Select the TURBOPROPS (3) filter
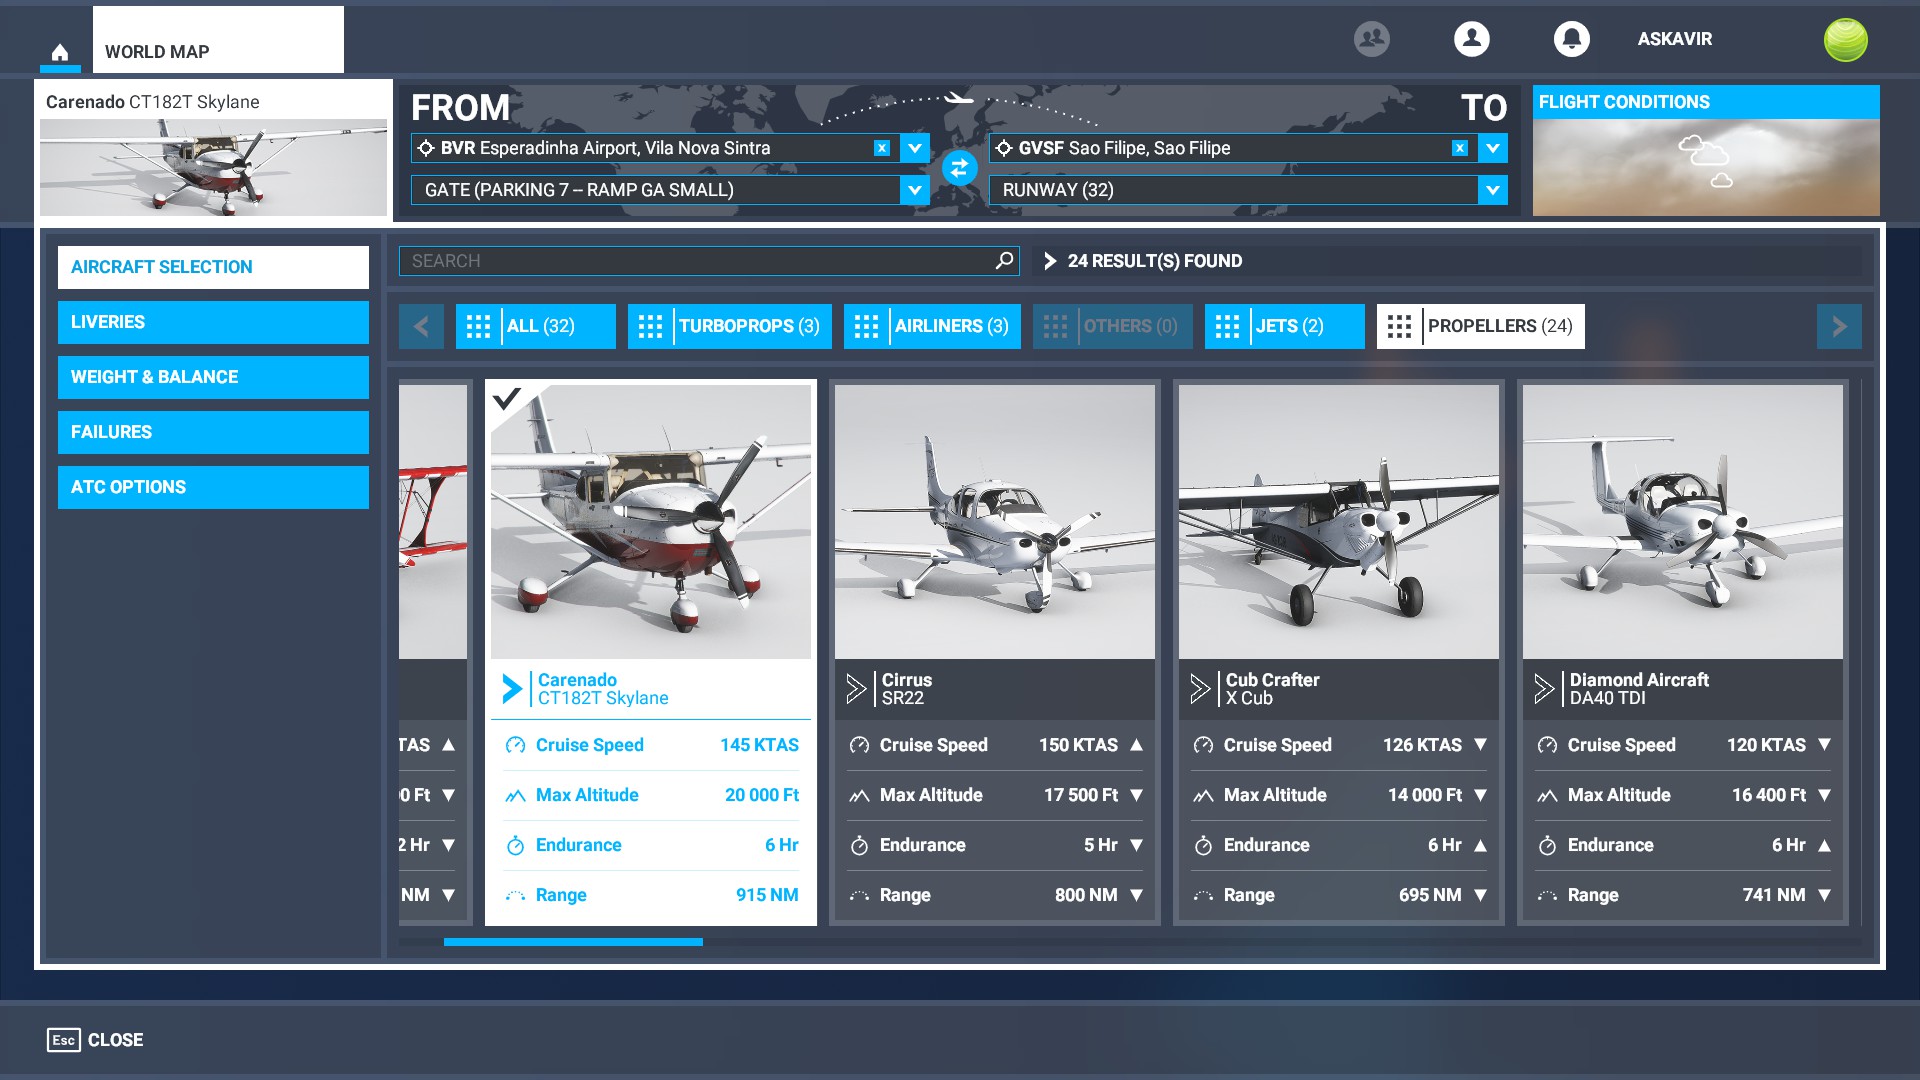 730,326
